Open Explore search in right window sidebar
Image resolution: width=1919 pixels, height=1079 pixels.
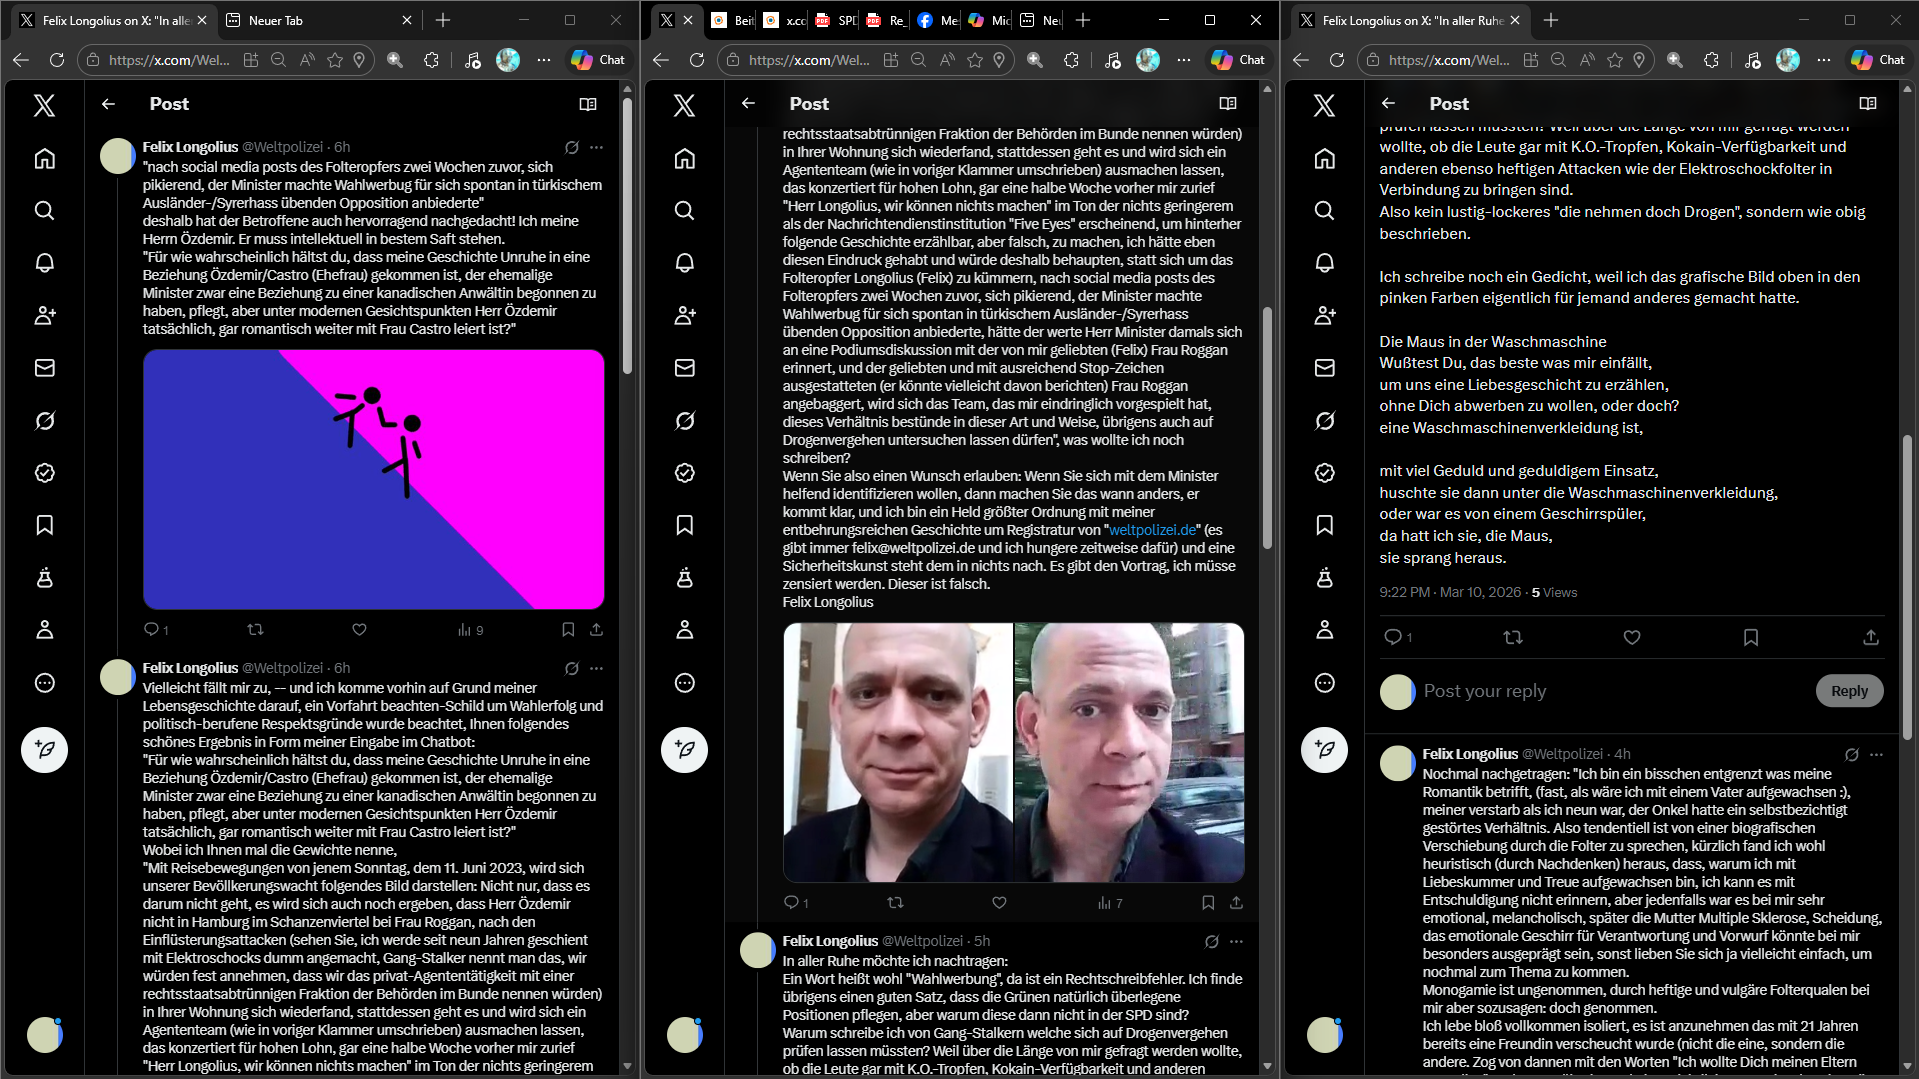coord(1325,211)
